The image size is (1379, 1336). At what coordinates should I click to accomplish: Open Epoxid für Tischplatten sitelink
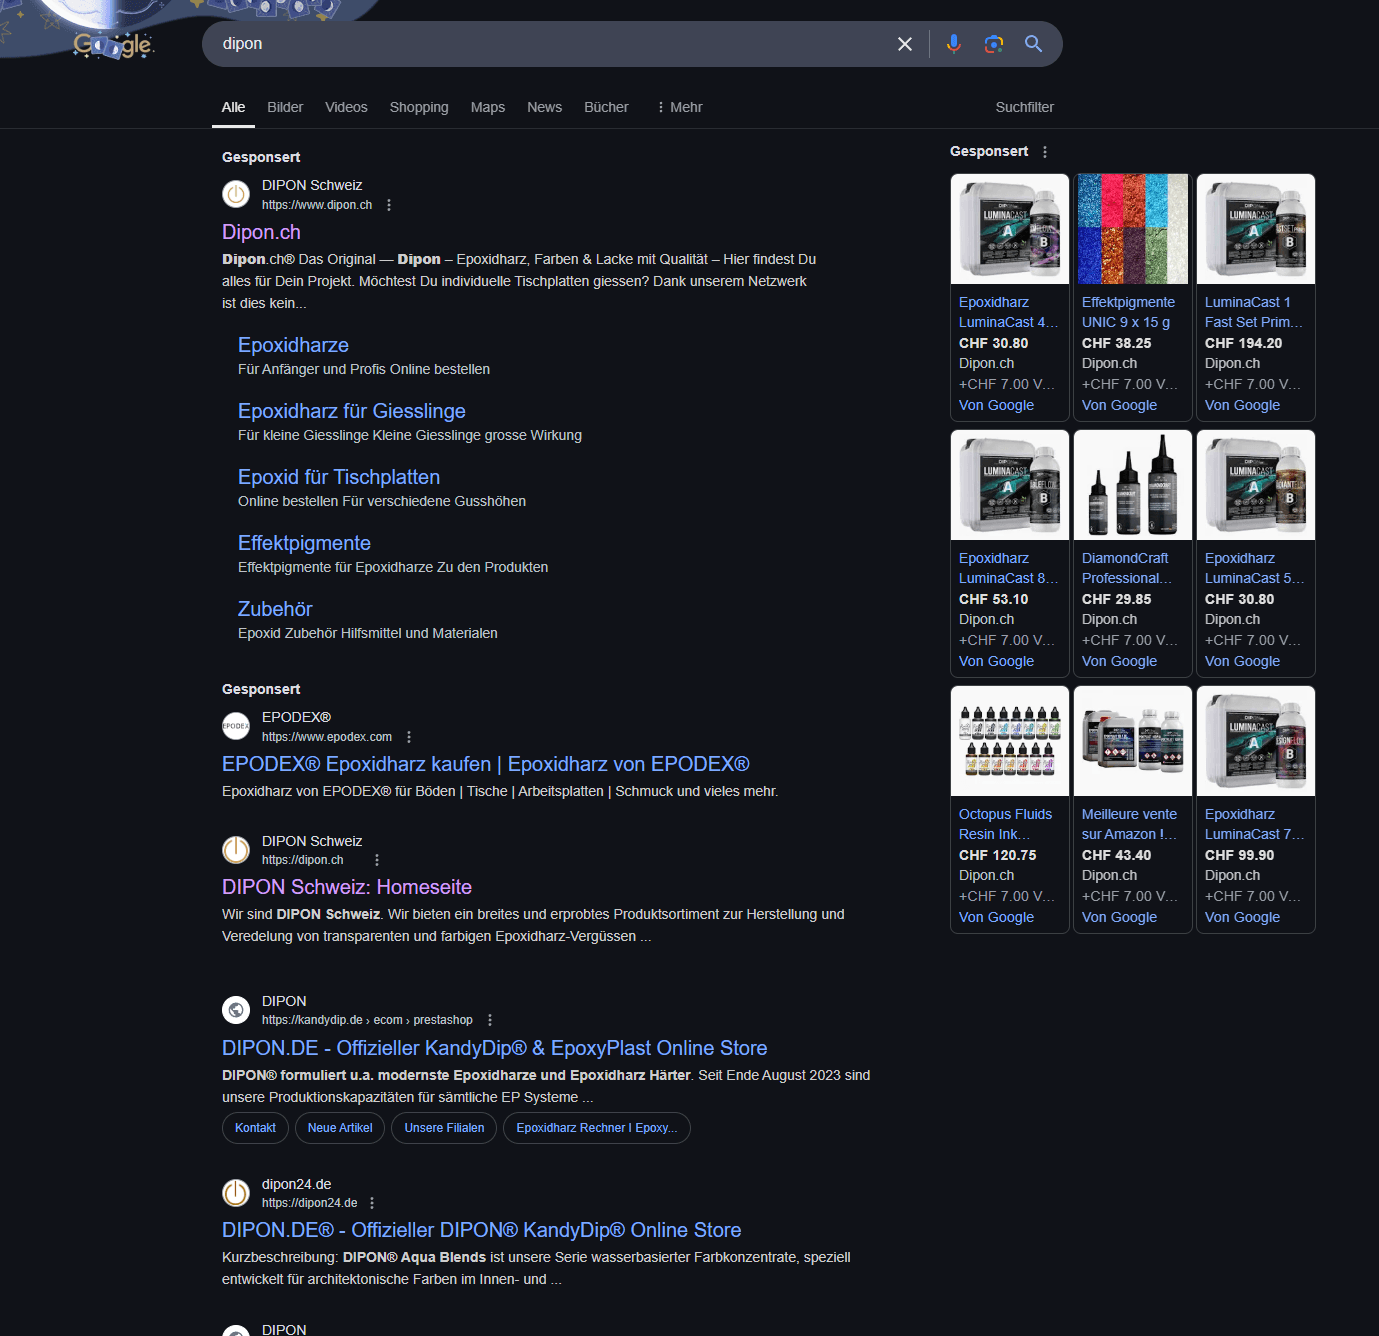tap(339, 477)
